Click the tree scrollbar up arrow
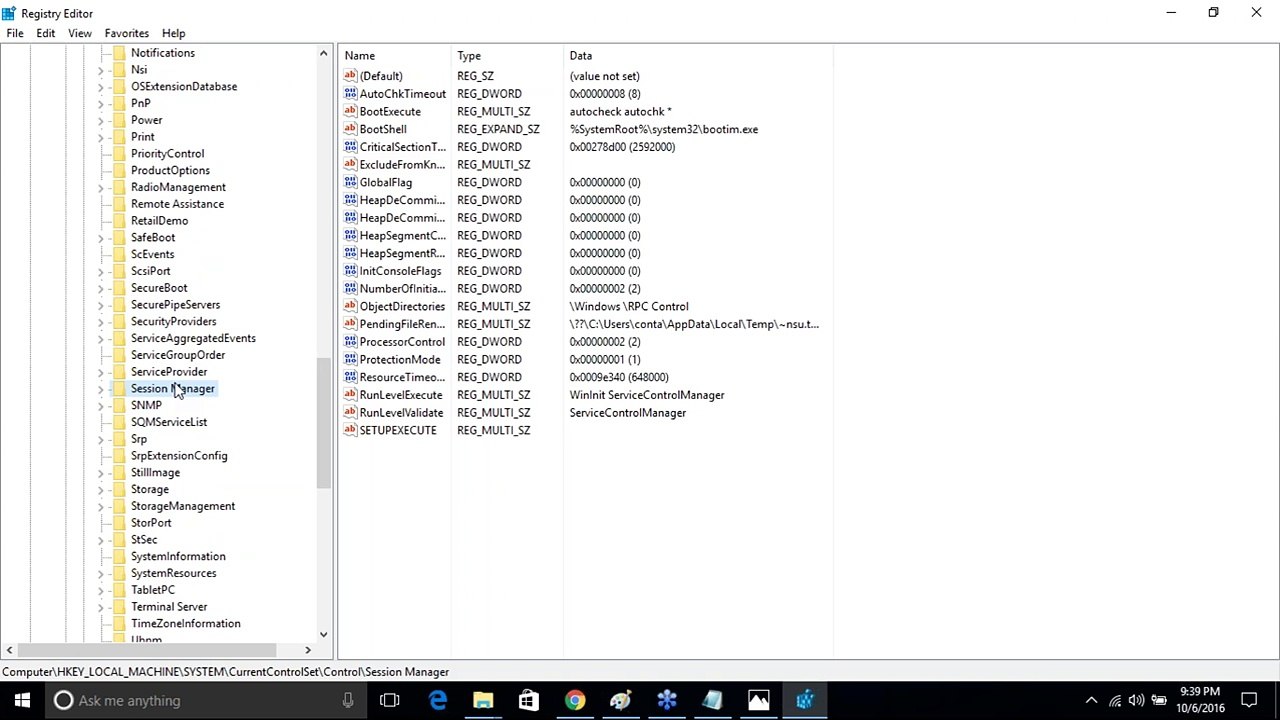 point(324,53)
